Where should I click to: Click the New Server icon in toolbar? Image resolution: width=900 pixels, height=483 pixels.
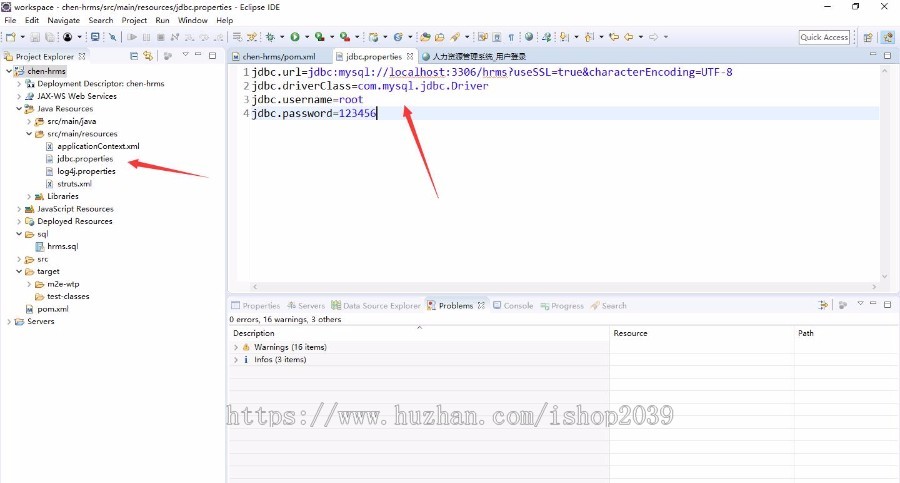pos(373,37)
